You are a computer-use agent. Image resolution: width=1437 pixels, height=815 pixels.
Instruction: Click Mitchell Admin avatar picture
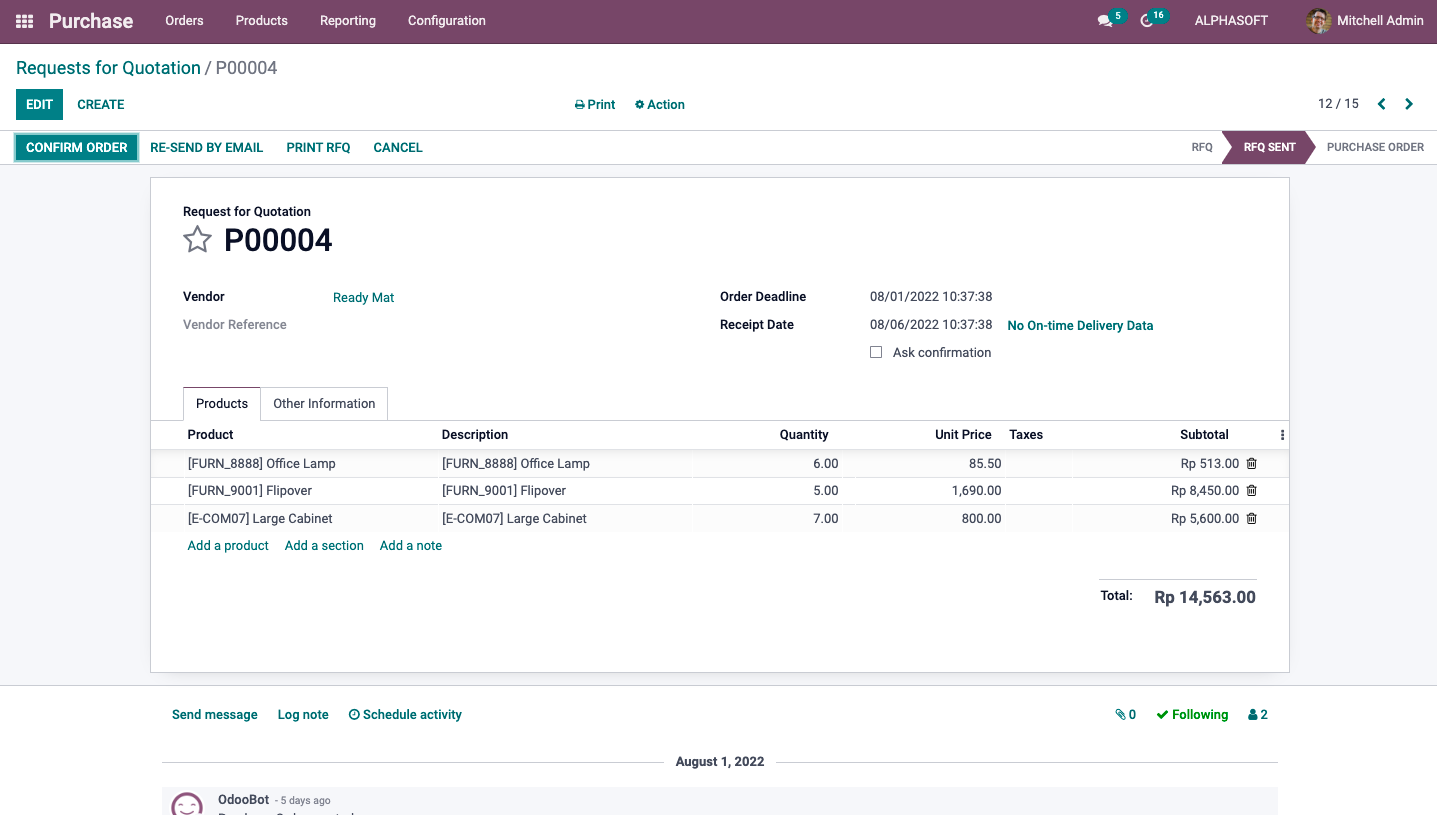click(x=1319, y=21)
